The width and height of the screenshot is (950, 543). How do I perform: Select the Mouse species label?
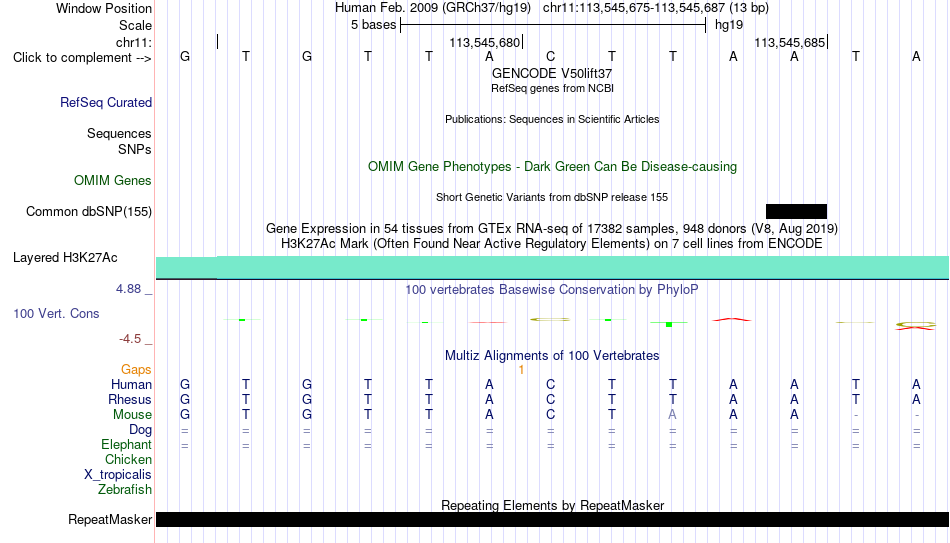[132, 415]
